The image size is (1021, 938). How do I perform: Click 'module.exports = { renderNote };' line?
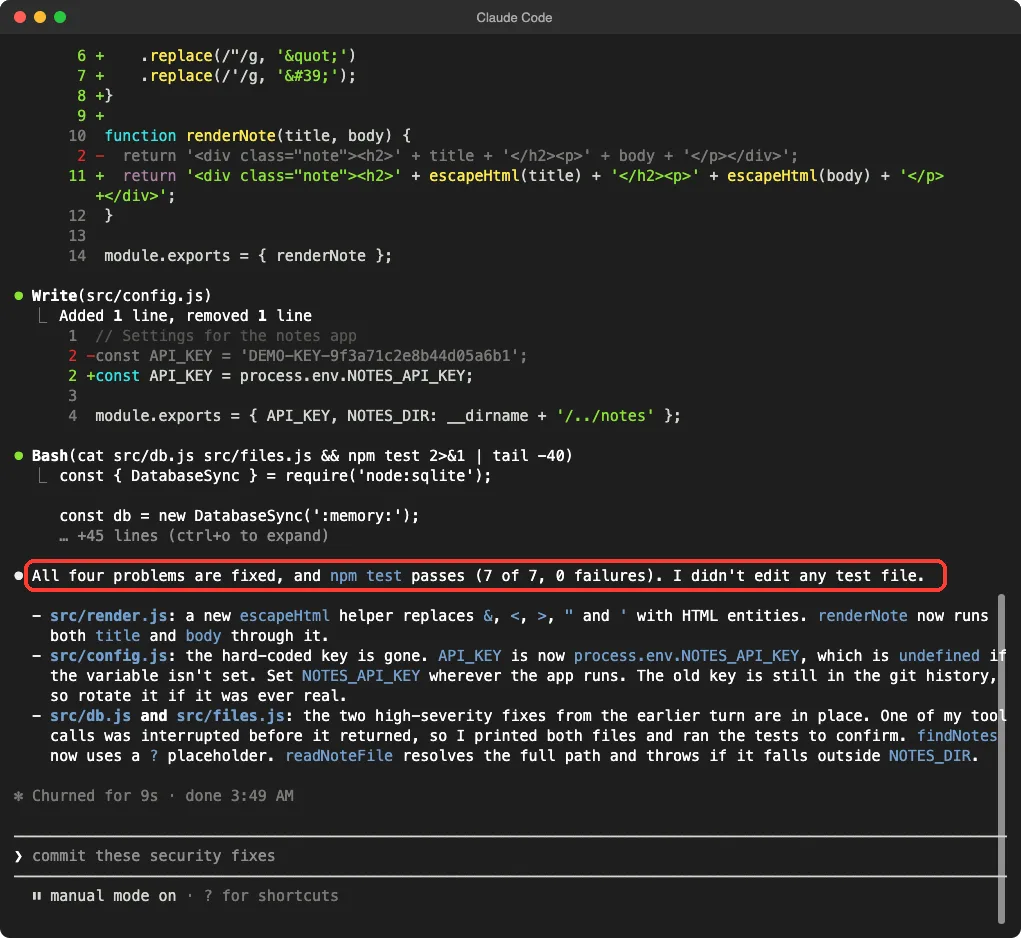pyautogui.click(x=248, y=256)
